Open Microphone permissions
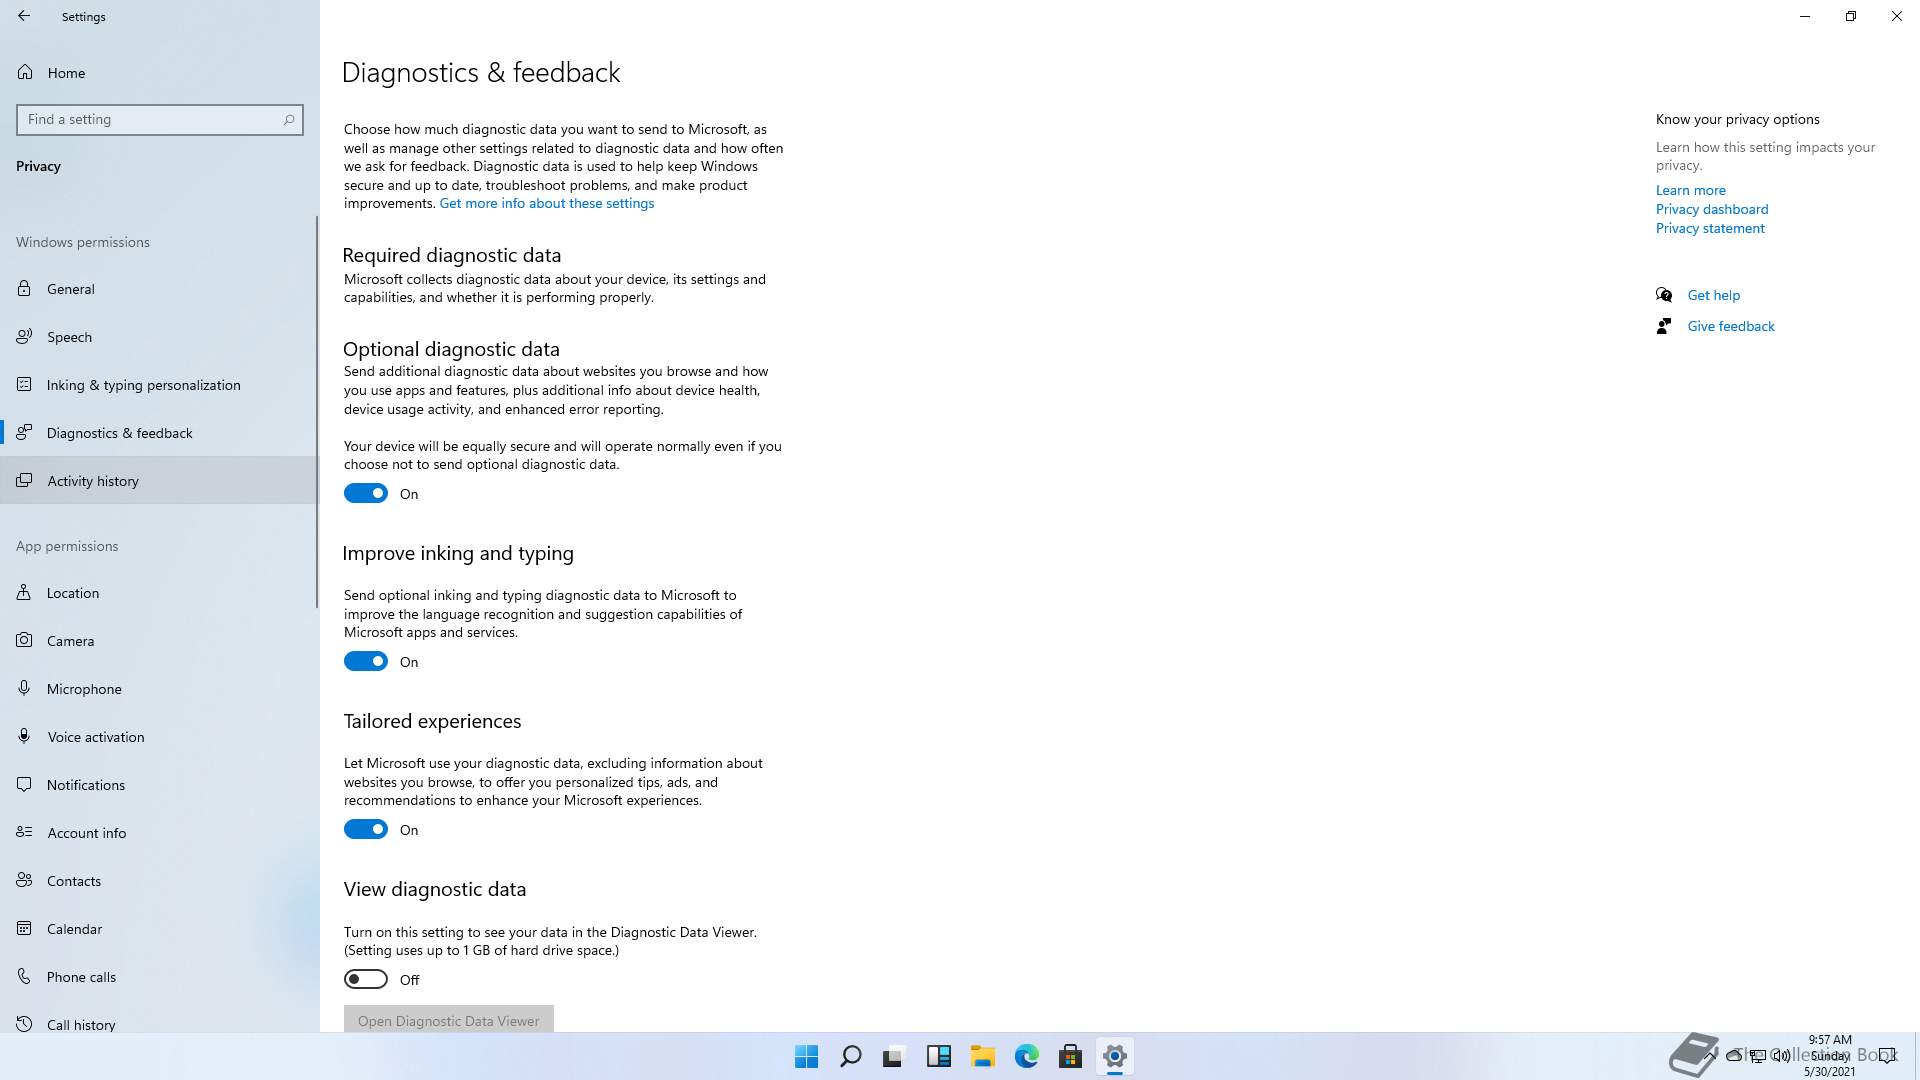Screen dimensions: 1920x1080 (159, 689)
